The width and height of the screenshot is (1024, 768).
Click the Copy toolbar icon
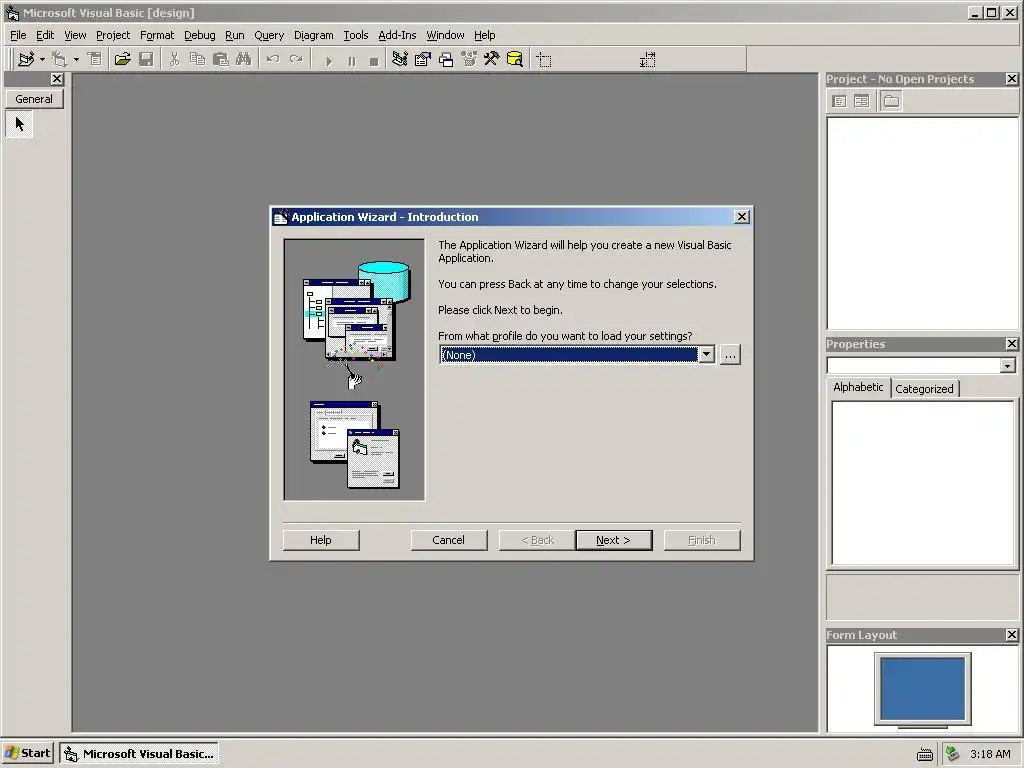pos(197,59)
